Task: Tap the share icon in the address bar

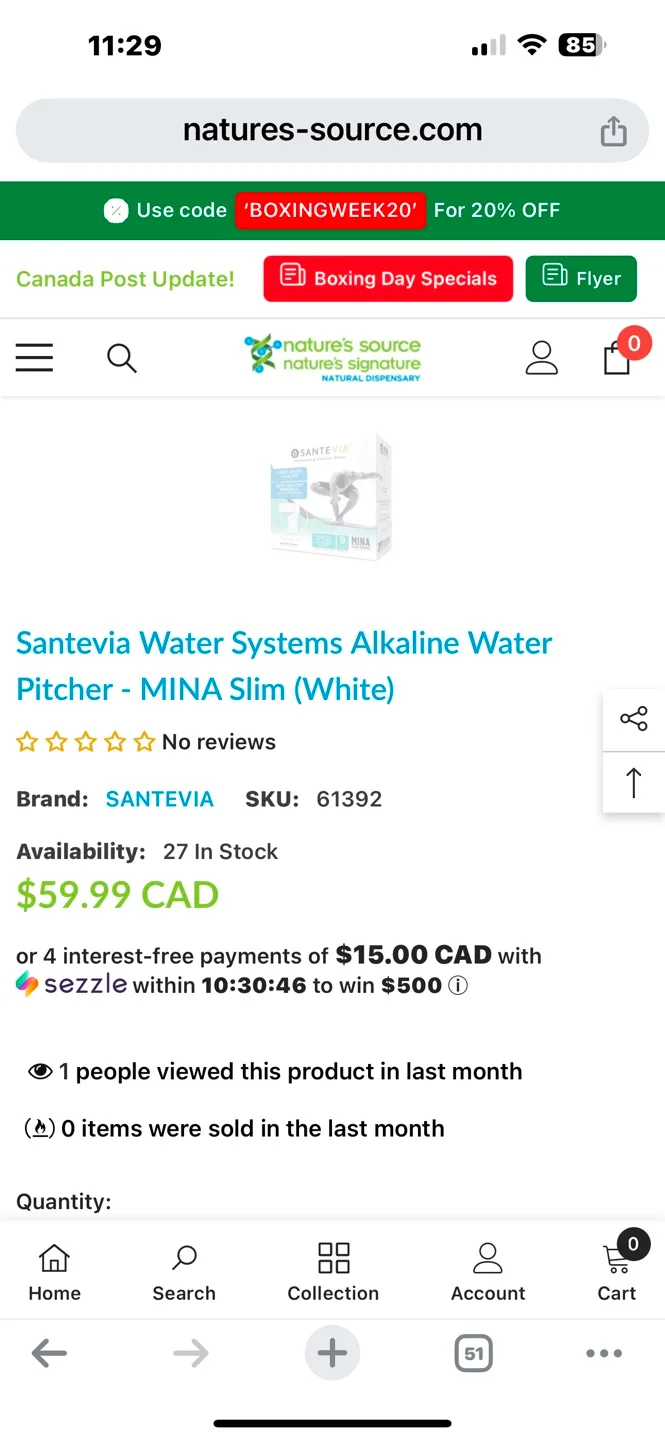Action: [x=613, y=130]
